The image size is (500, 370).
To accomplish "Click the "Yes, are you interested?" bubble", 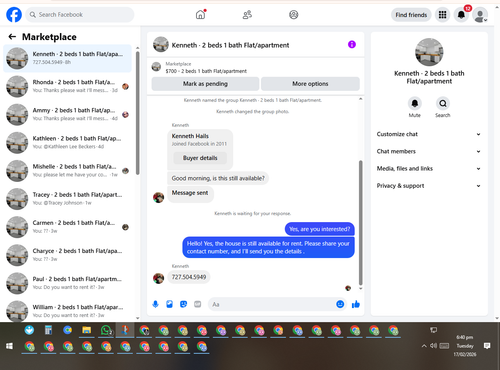I will [320, 229].
